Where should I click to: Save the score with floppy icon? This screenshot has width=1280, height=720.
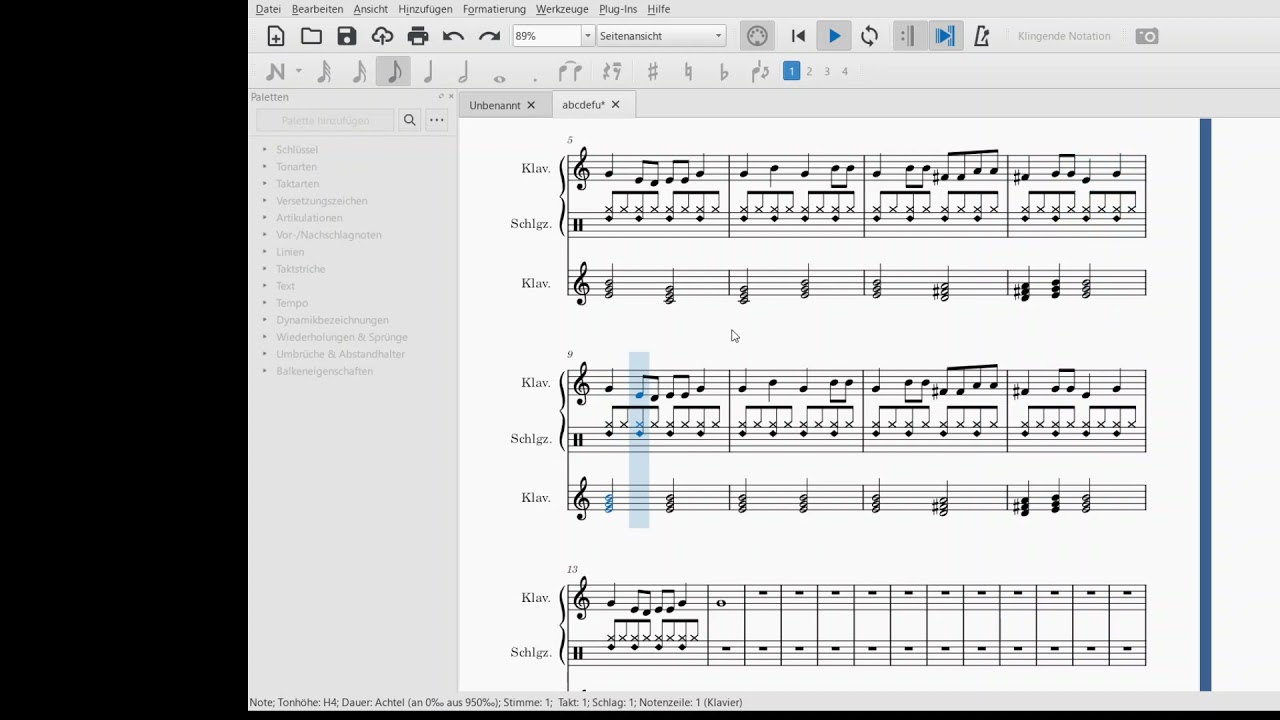pos(347,37)
